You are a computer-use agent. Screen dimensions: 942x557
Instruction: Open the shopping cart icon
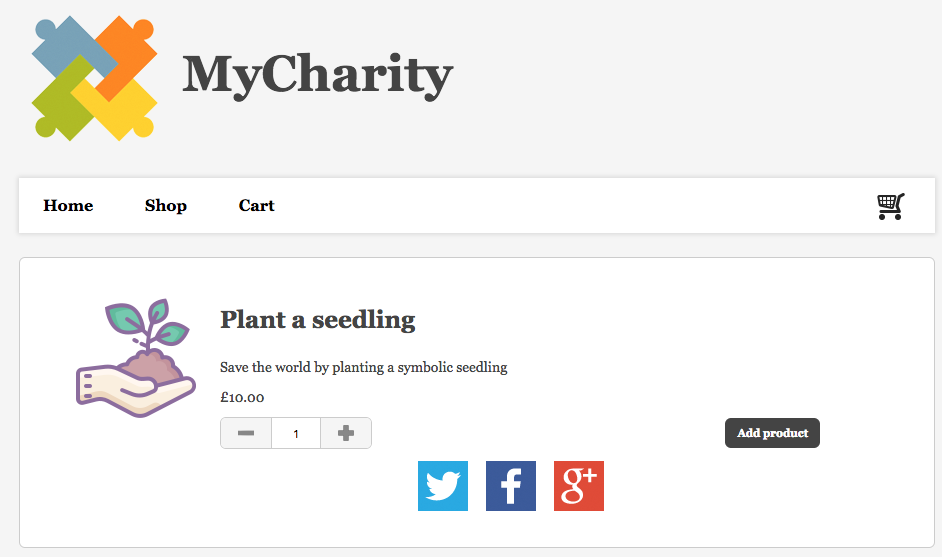(890, 206)
